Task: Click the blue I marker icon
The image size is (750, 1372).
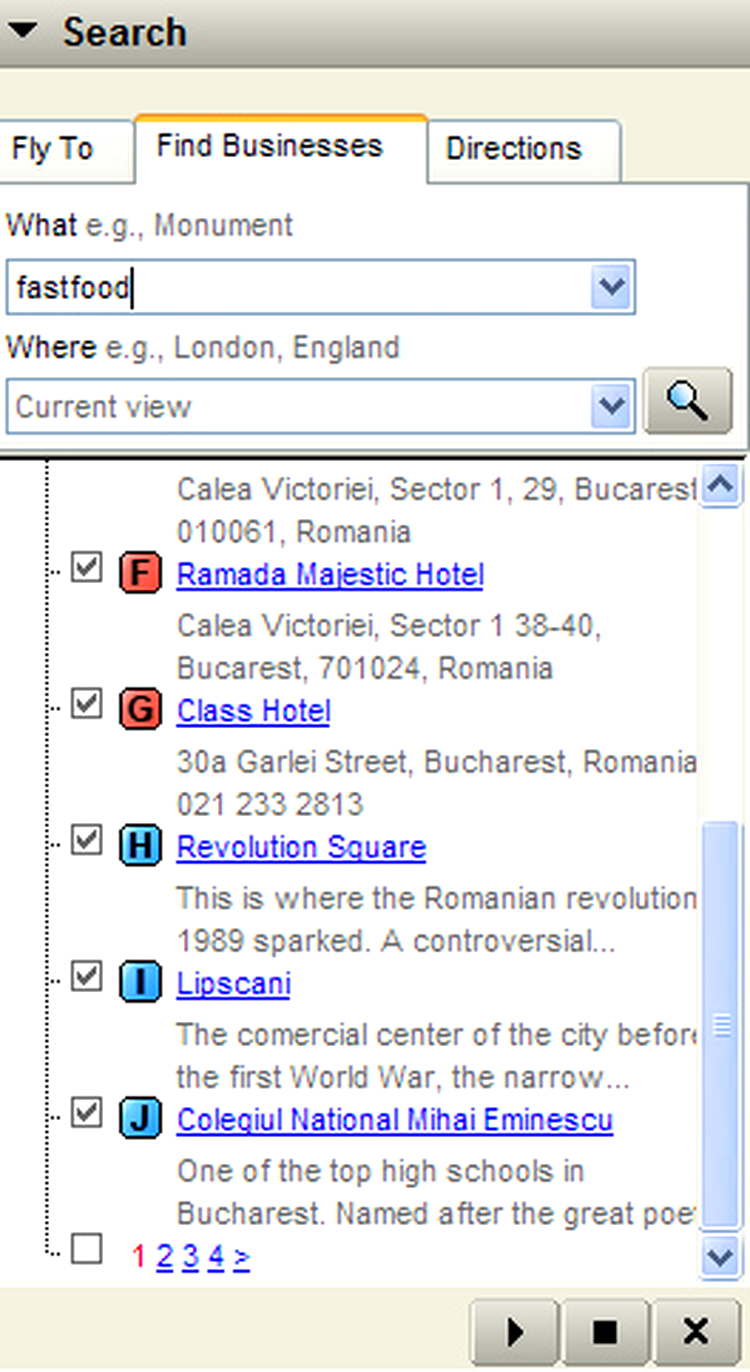Action: (x=140, y=982)
